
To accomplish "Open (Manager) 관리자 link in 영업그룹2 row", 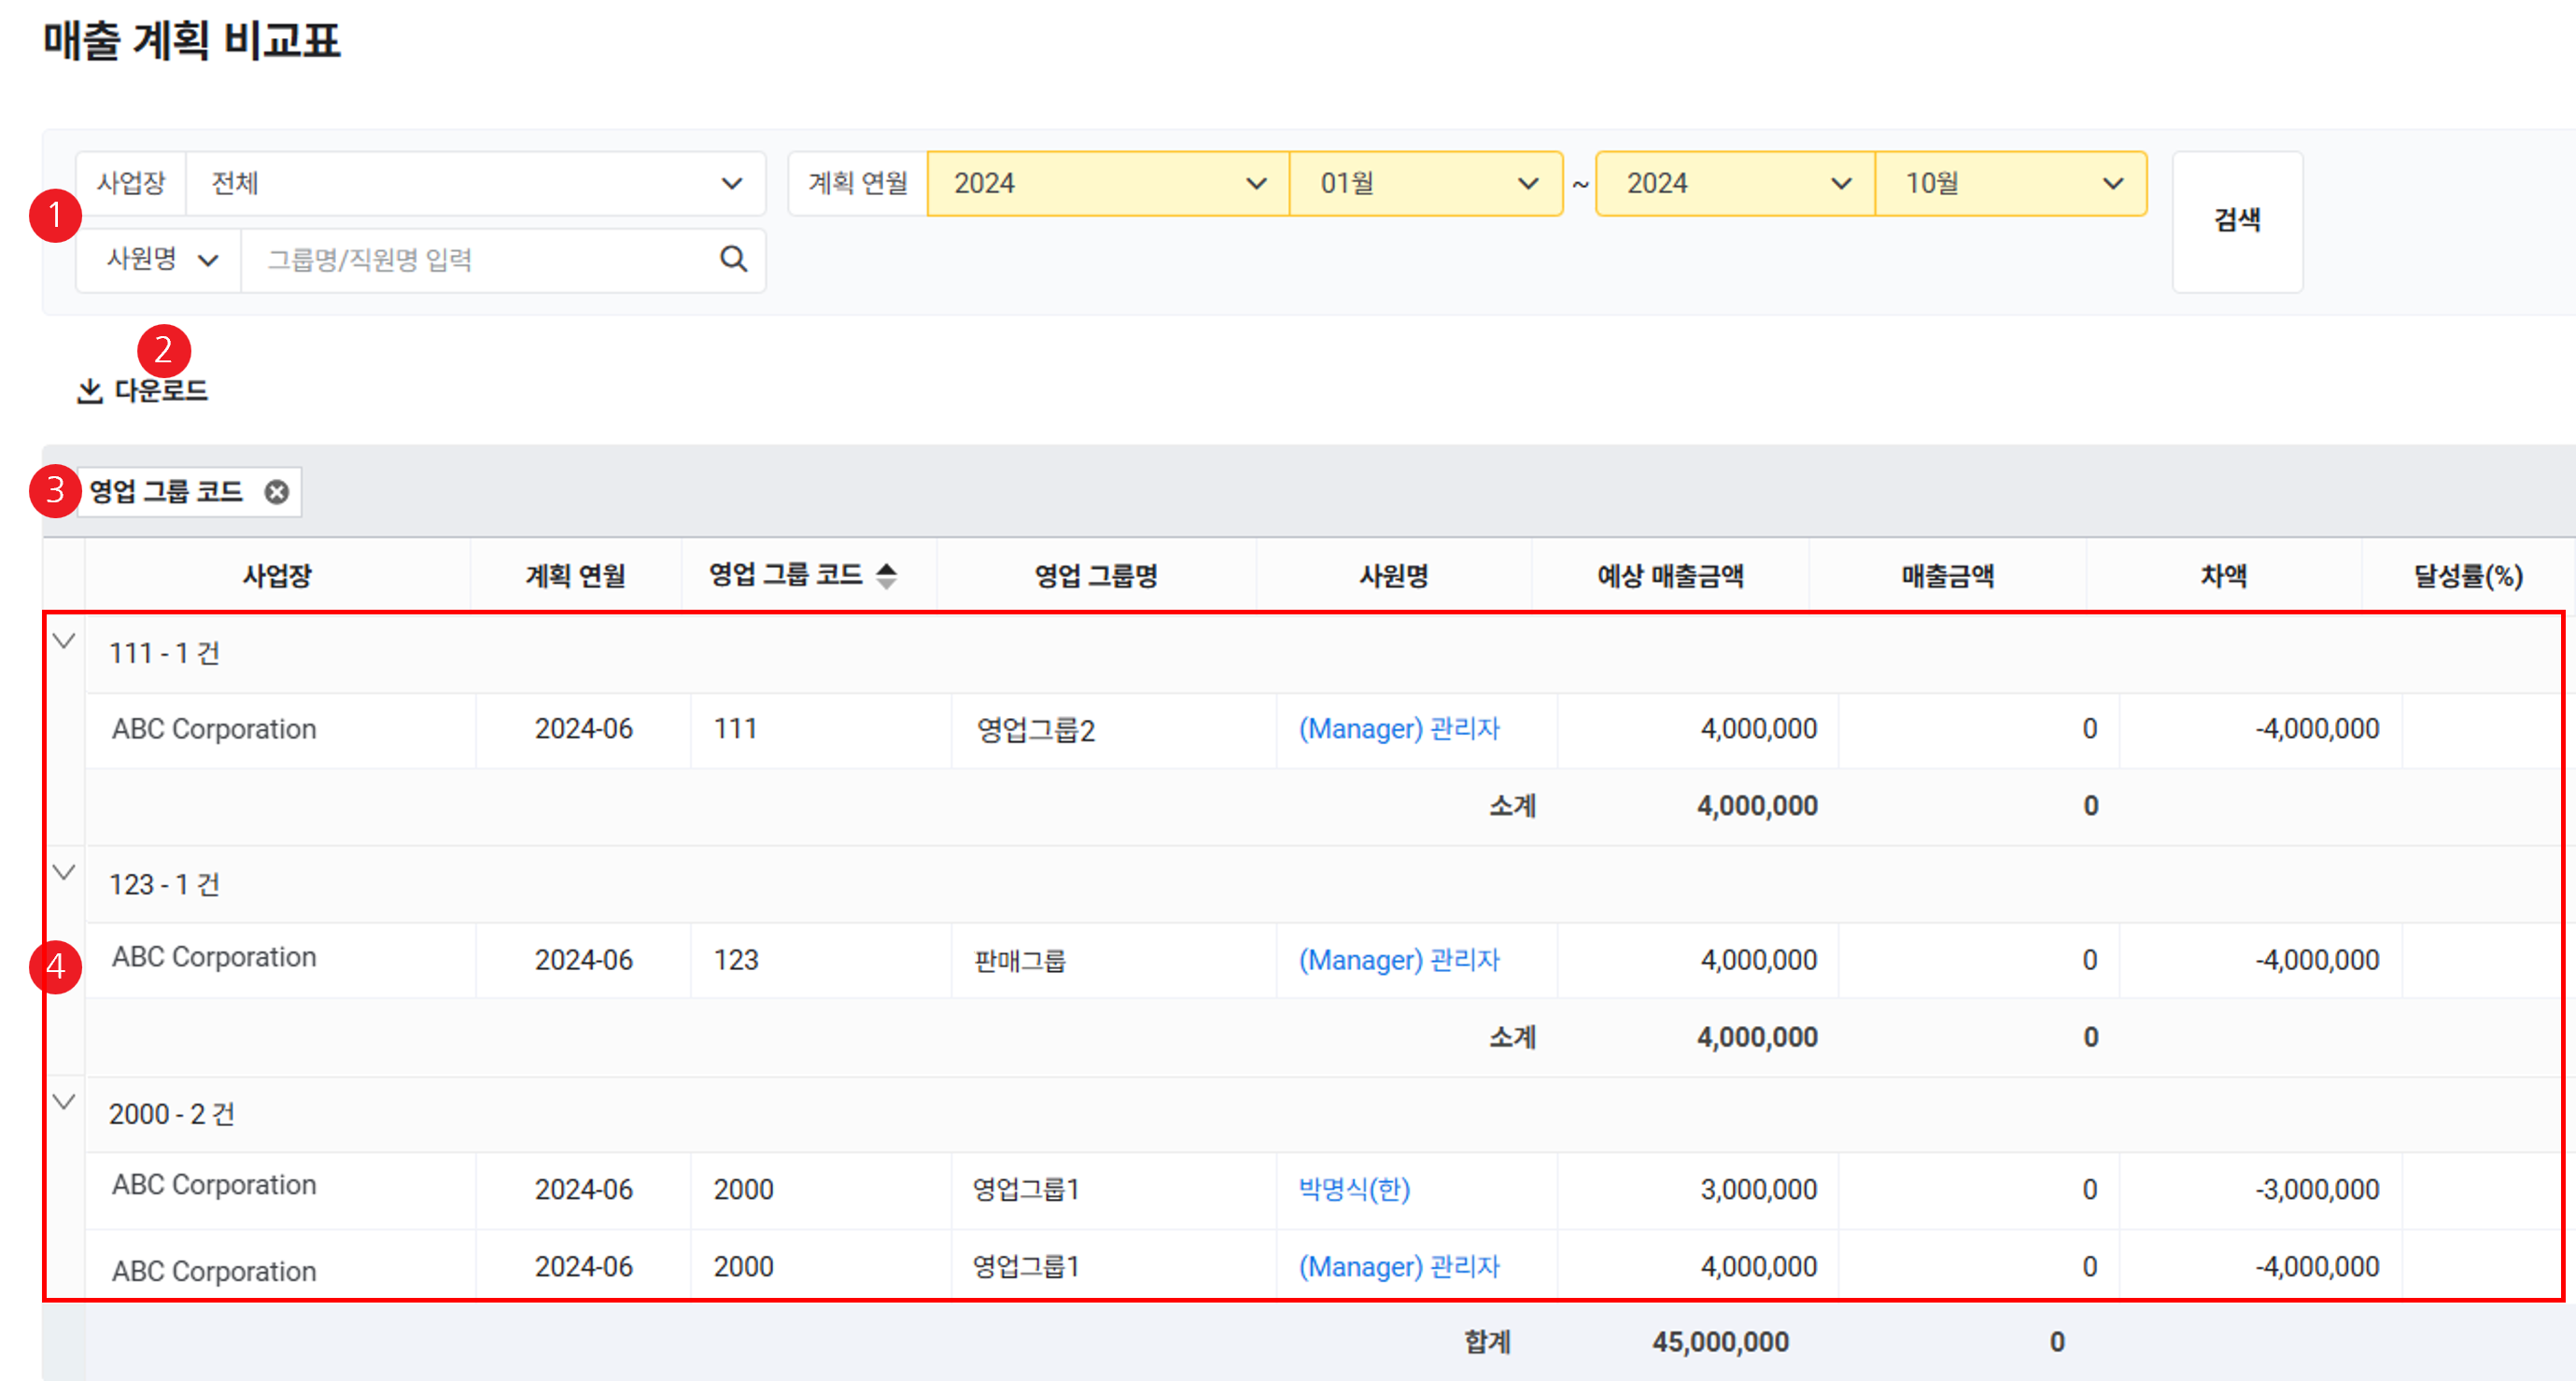I will tap(1399, 729).
